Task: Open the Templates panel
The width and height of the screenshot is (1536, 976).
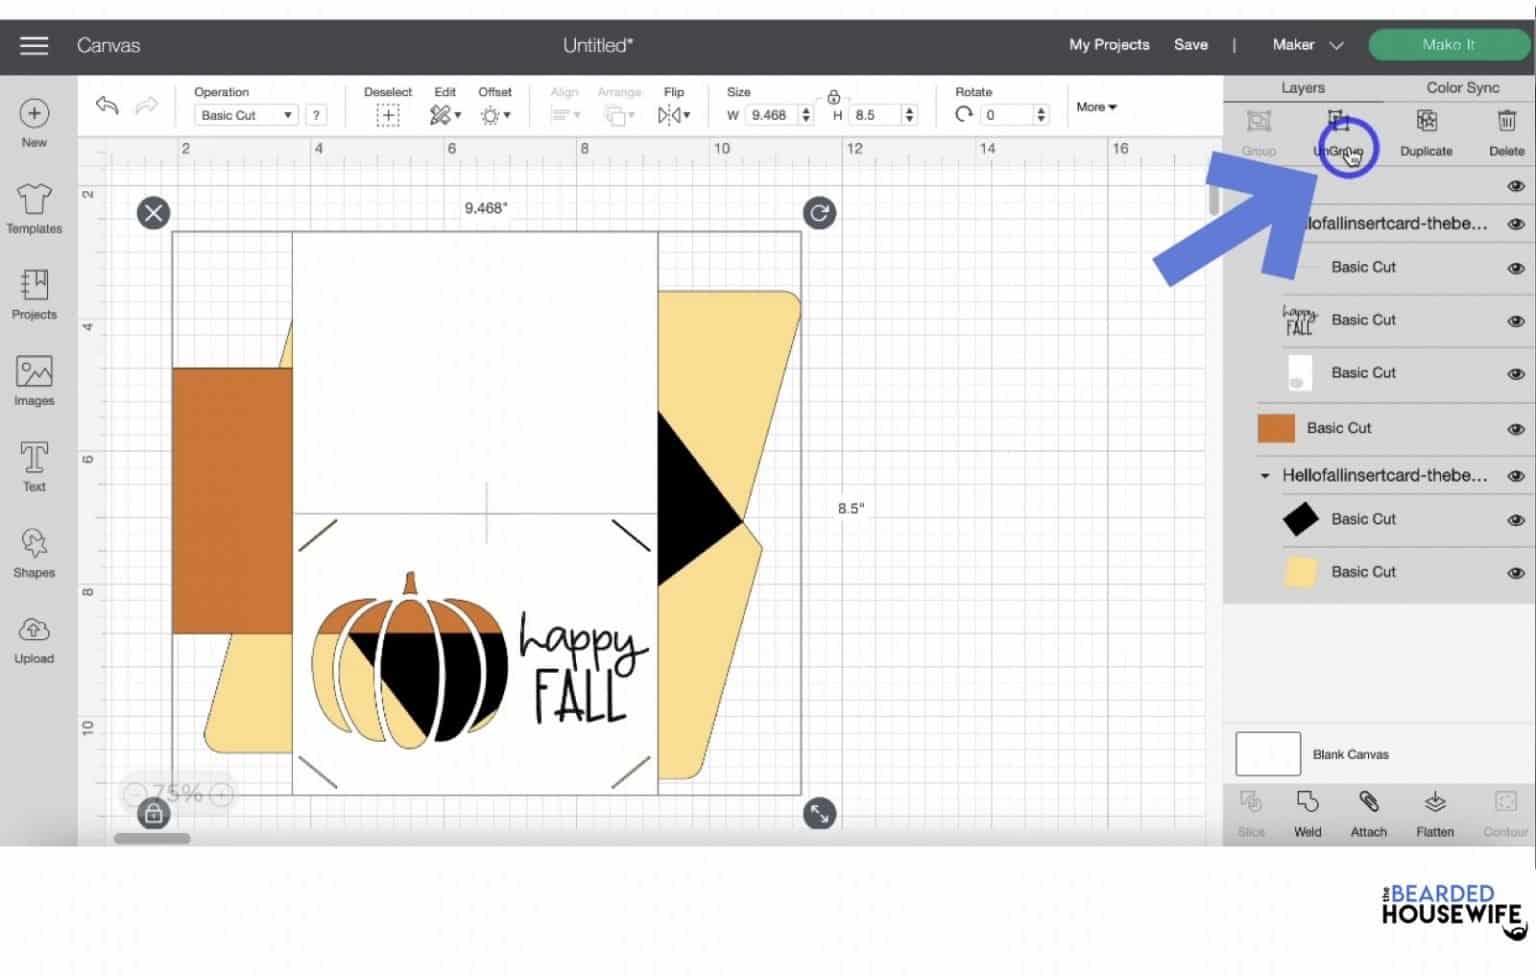Action: point(34,208)
